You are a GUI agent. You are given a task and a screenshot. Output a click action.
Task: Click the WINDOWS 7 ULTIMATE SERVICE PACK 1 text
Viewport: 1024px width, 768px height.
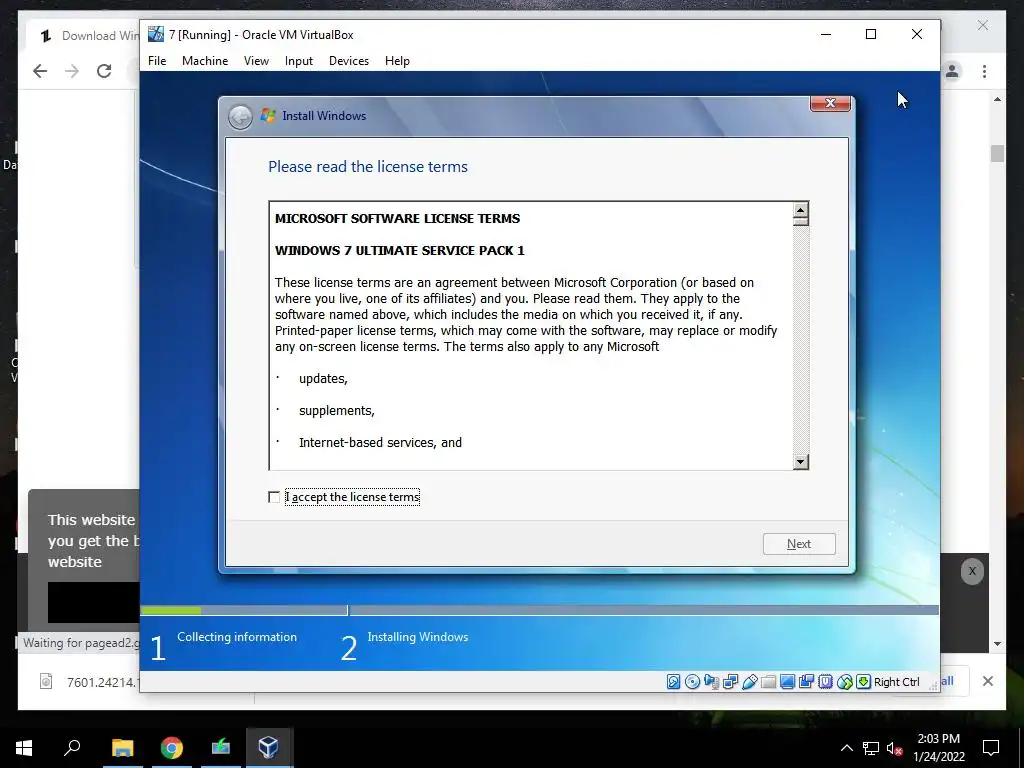pos(400,250)
